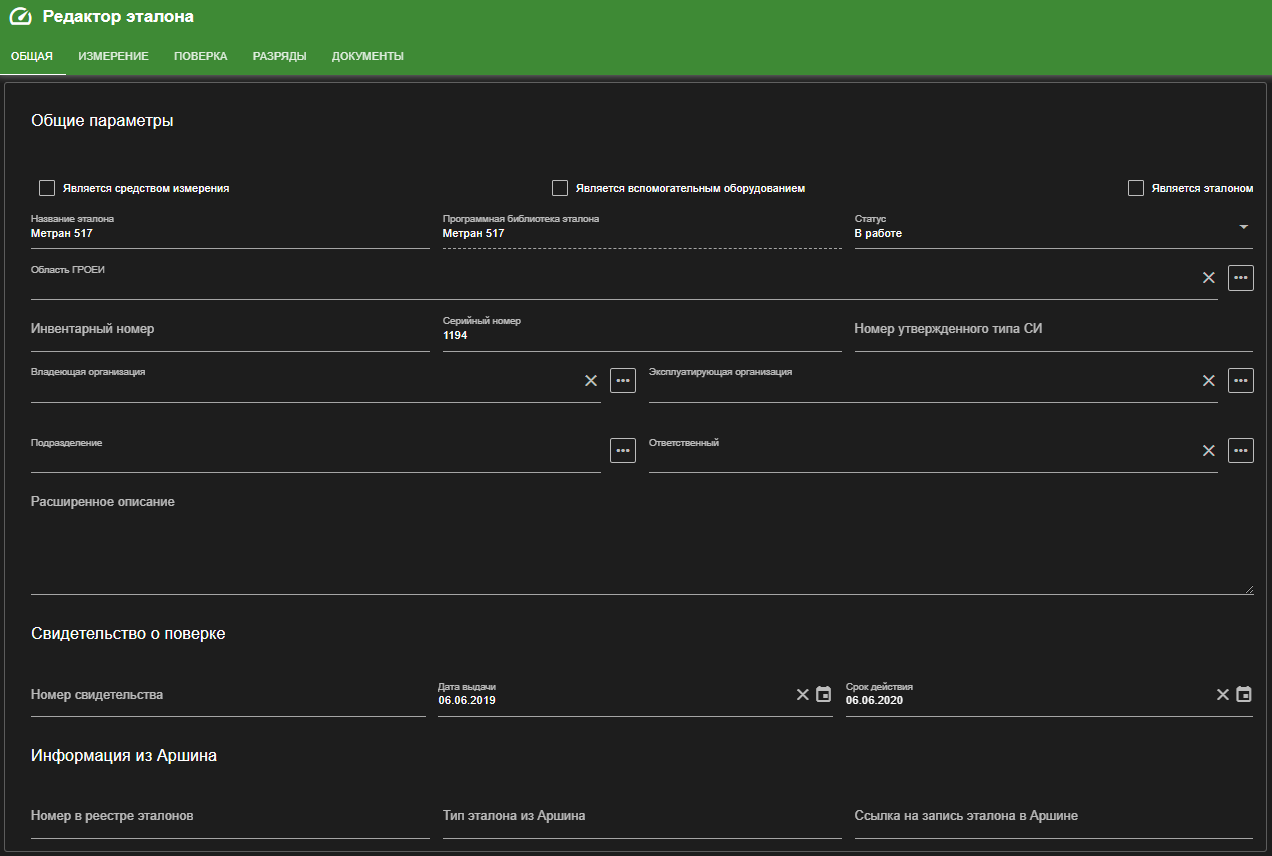Focus the Номер свидетельства input

[x=228, y=698]
